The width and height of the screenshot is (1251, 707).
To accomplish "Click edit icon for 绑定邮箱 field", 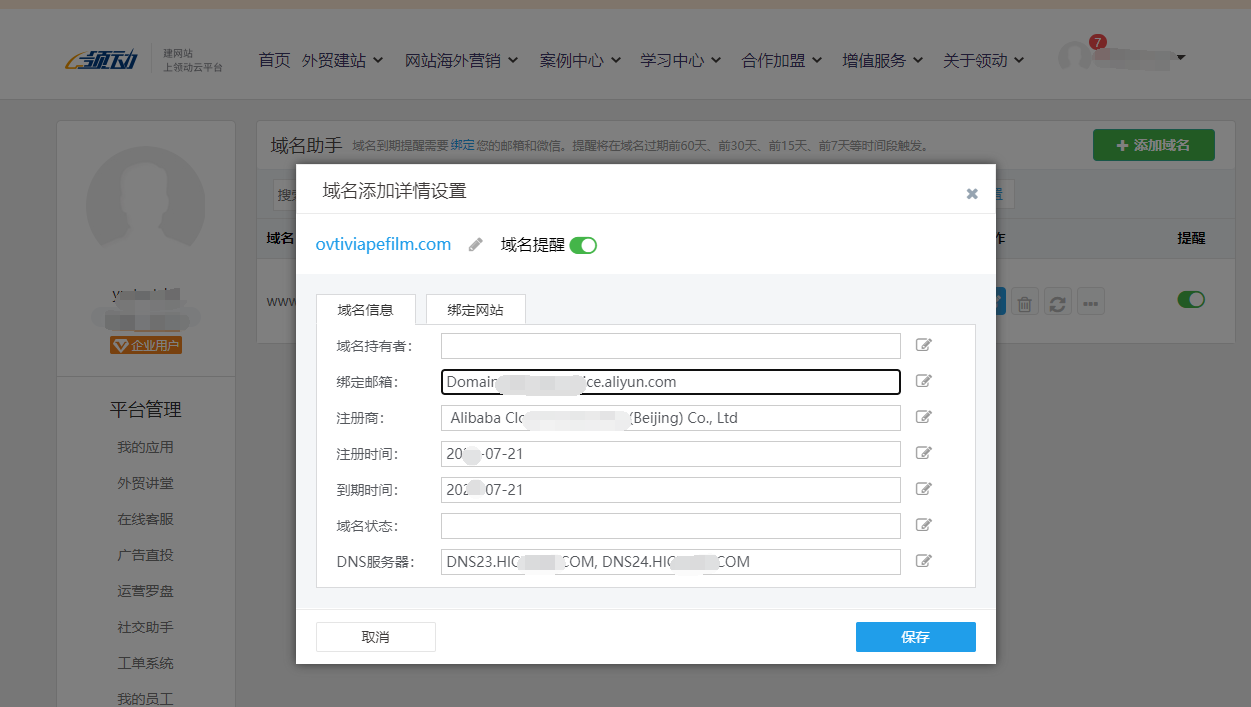I will coord(924,381).
